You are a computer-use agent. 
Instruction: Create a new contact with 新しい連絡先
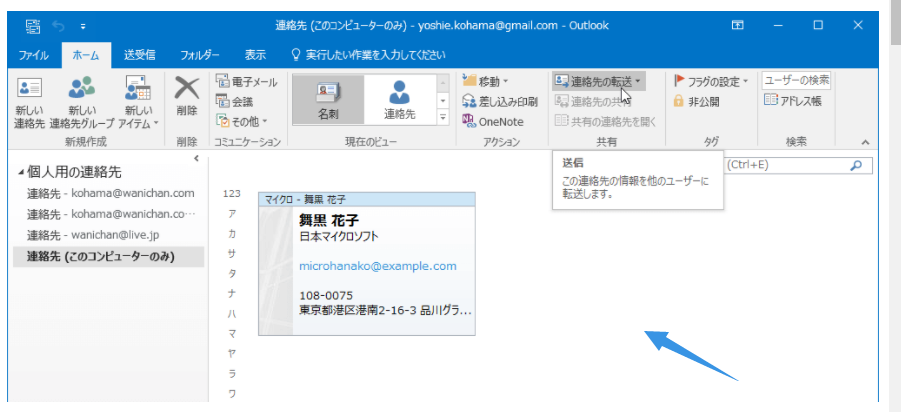29,102
